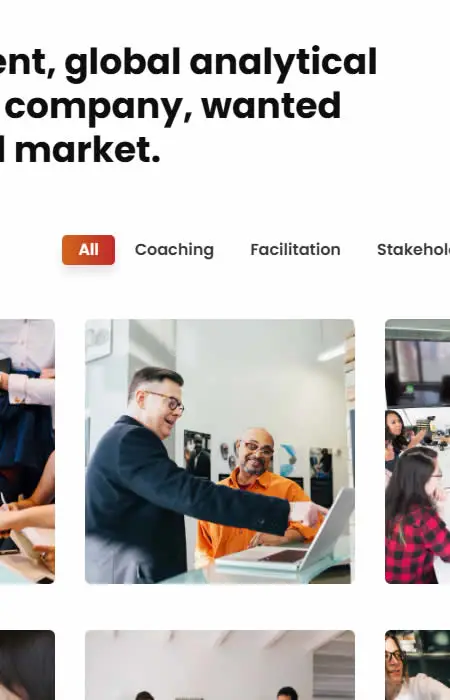The width and height of the screenshot is (450, 700).
Task: Click the bald man in orange shirt
Action: click(257, 491)
